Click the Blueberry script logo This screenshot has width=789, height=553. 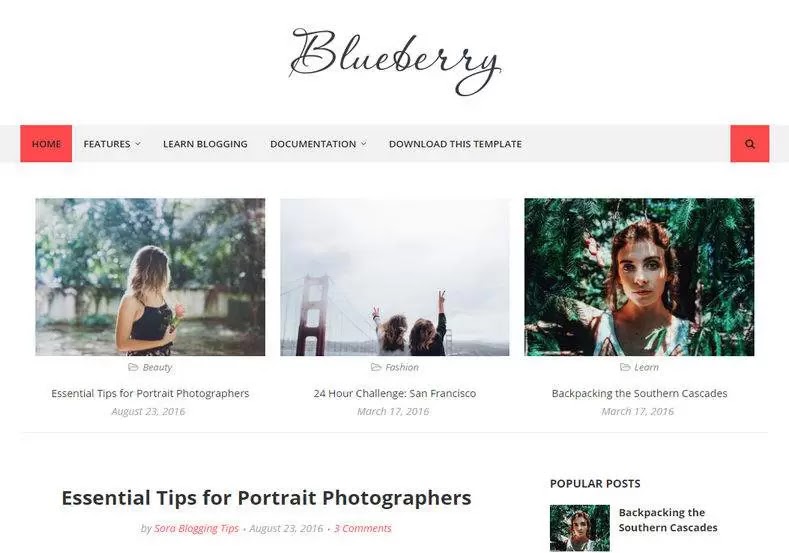pyautogui.click(x=395, y=61)
